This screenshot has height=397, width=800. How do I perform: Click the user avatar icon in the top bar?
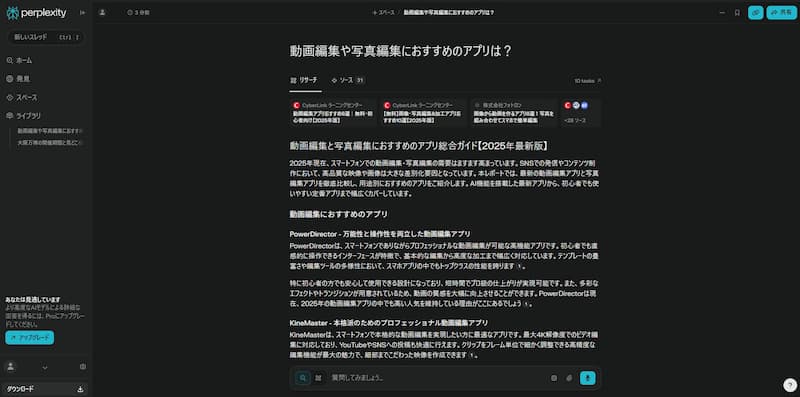click(x=102, y=12)
